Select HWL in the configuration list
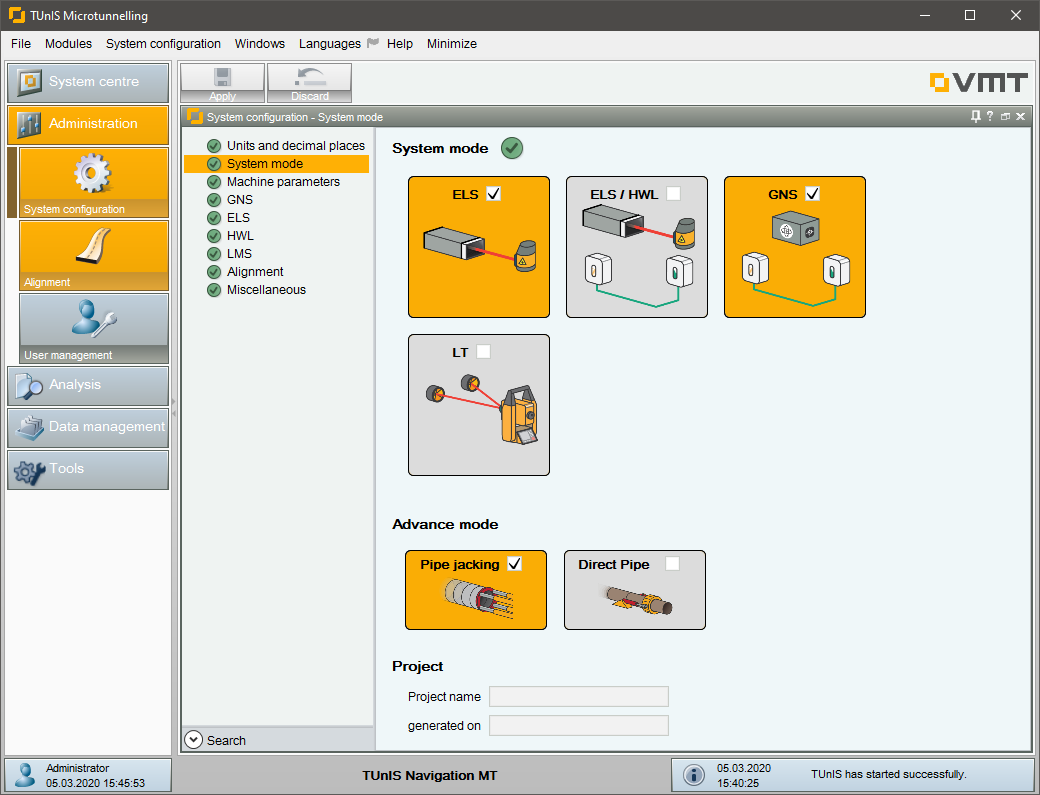1040x795 pixels. pos(240,235)
